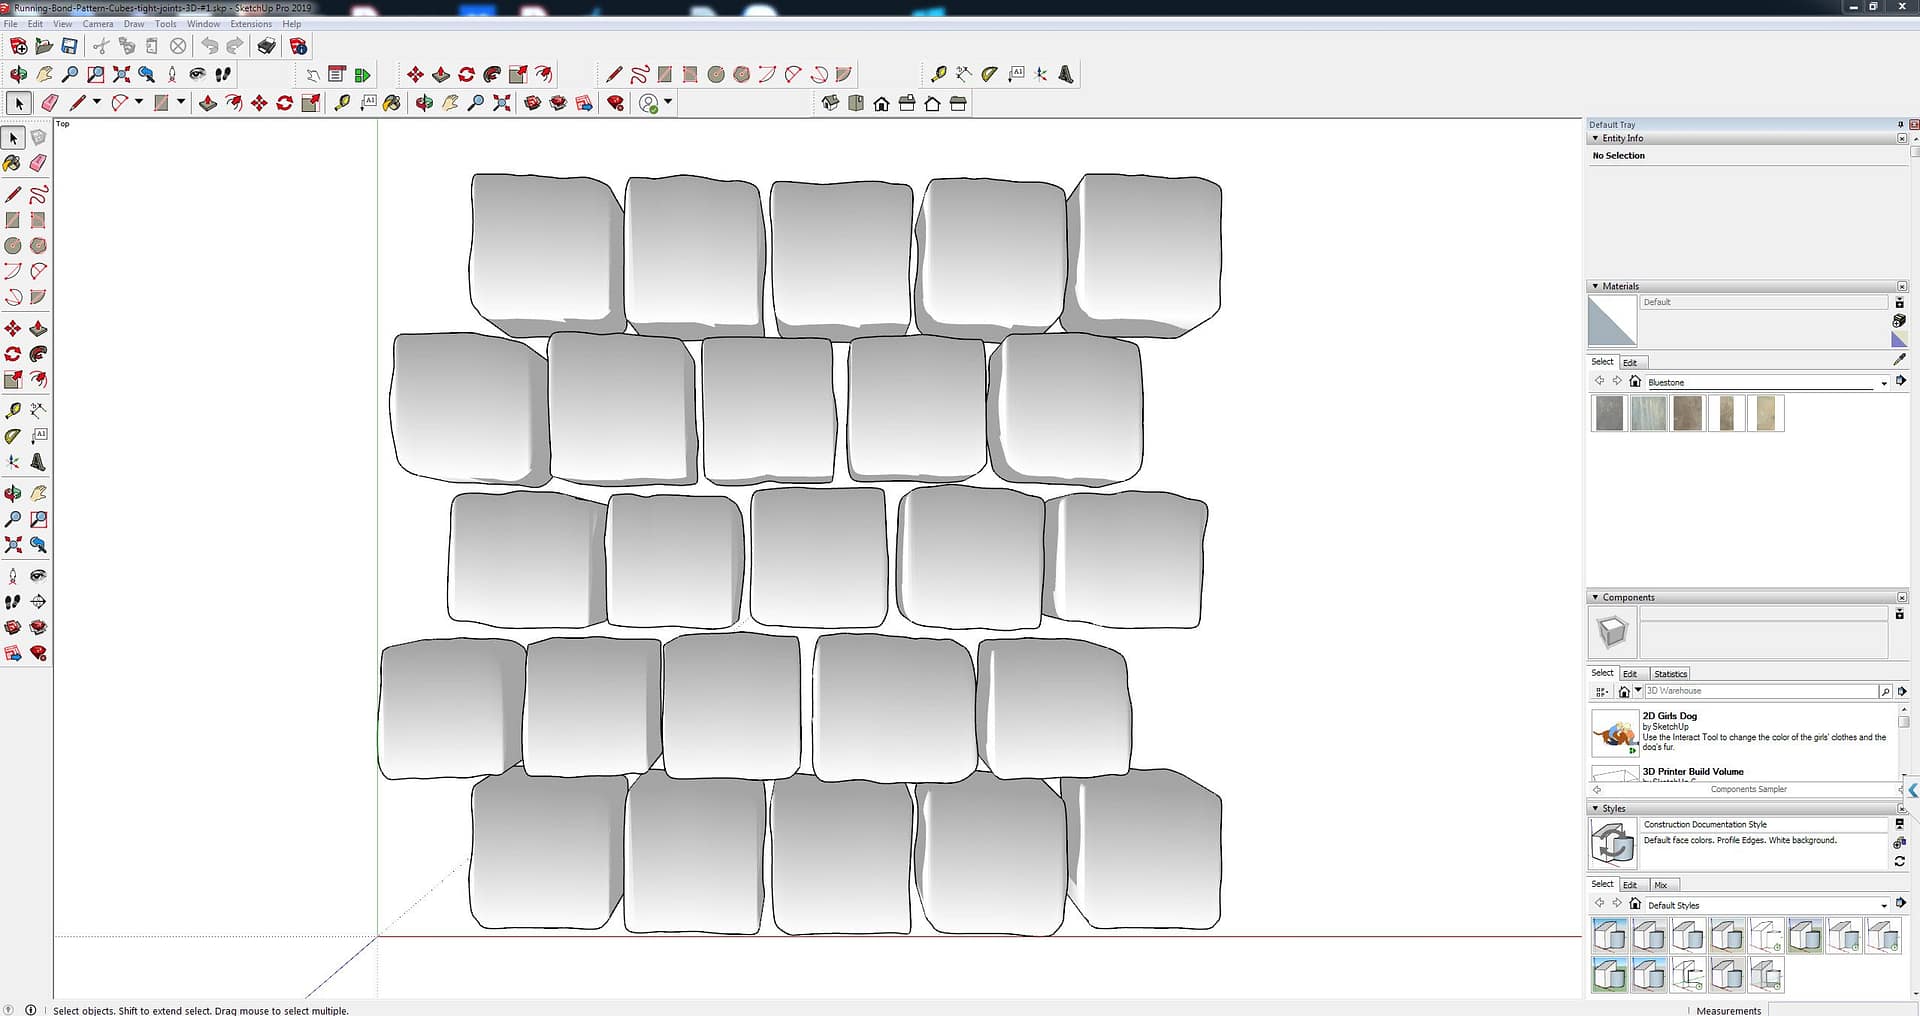This screenshot has width=1920, height=1016.
Task: Select the Push/Pull tool in left toolbar
Action: (x=38, y=329)
